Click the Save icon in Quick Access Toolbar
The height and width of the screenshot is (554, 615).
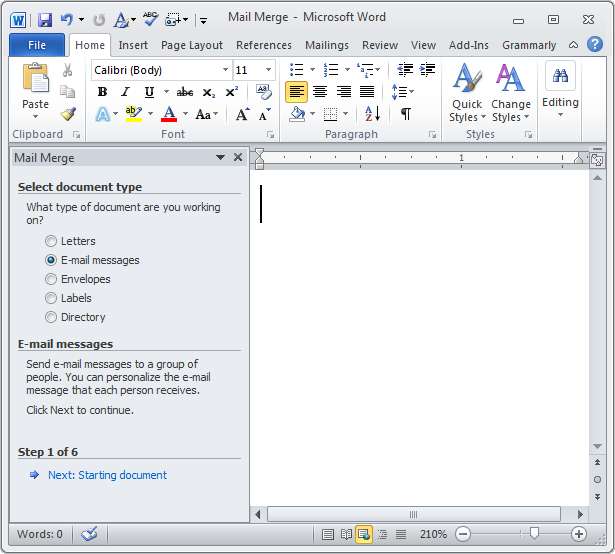[x=45, y=19]
